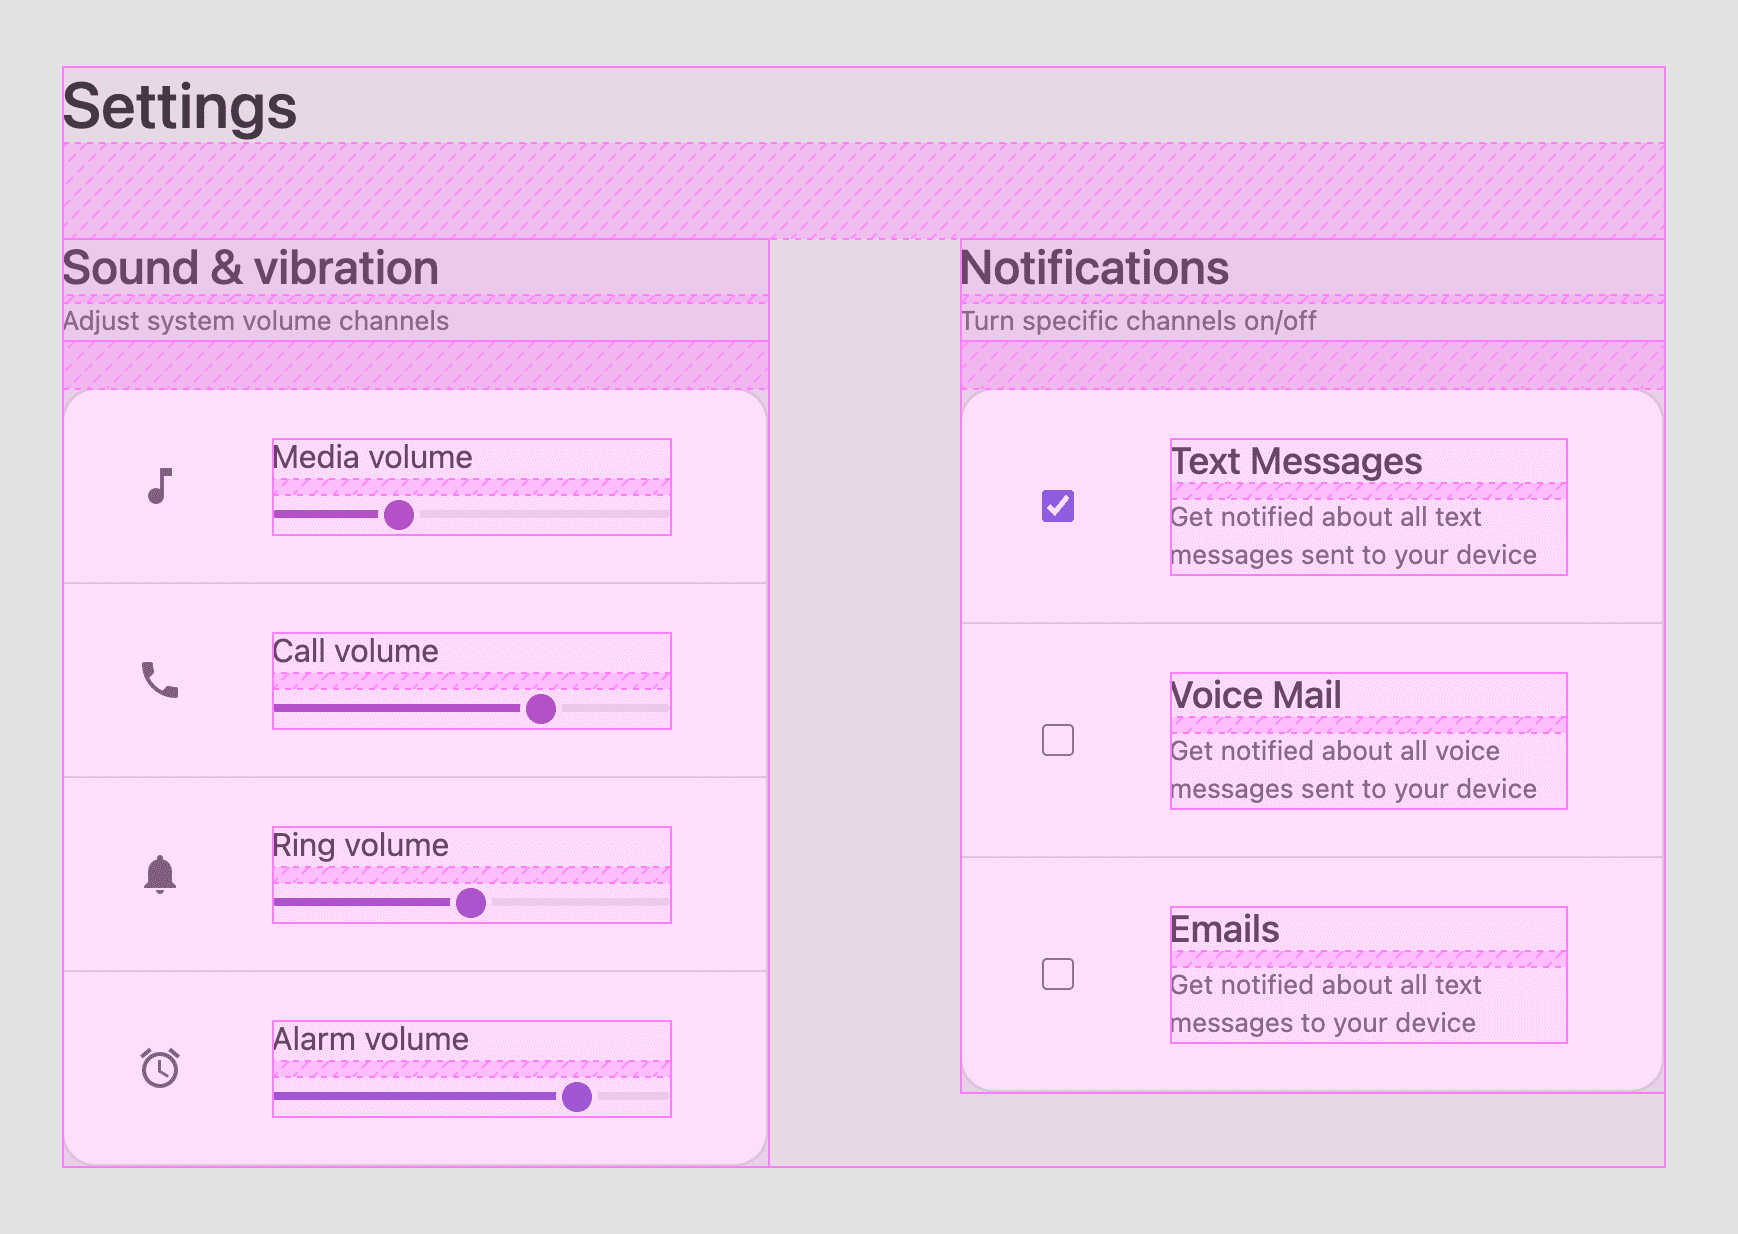Viewport: 1738px width, 1234px height.
Task: Click the Ring volume slider knob
Action: click(x=471, y=903)
